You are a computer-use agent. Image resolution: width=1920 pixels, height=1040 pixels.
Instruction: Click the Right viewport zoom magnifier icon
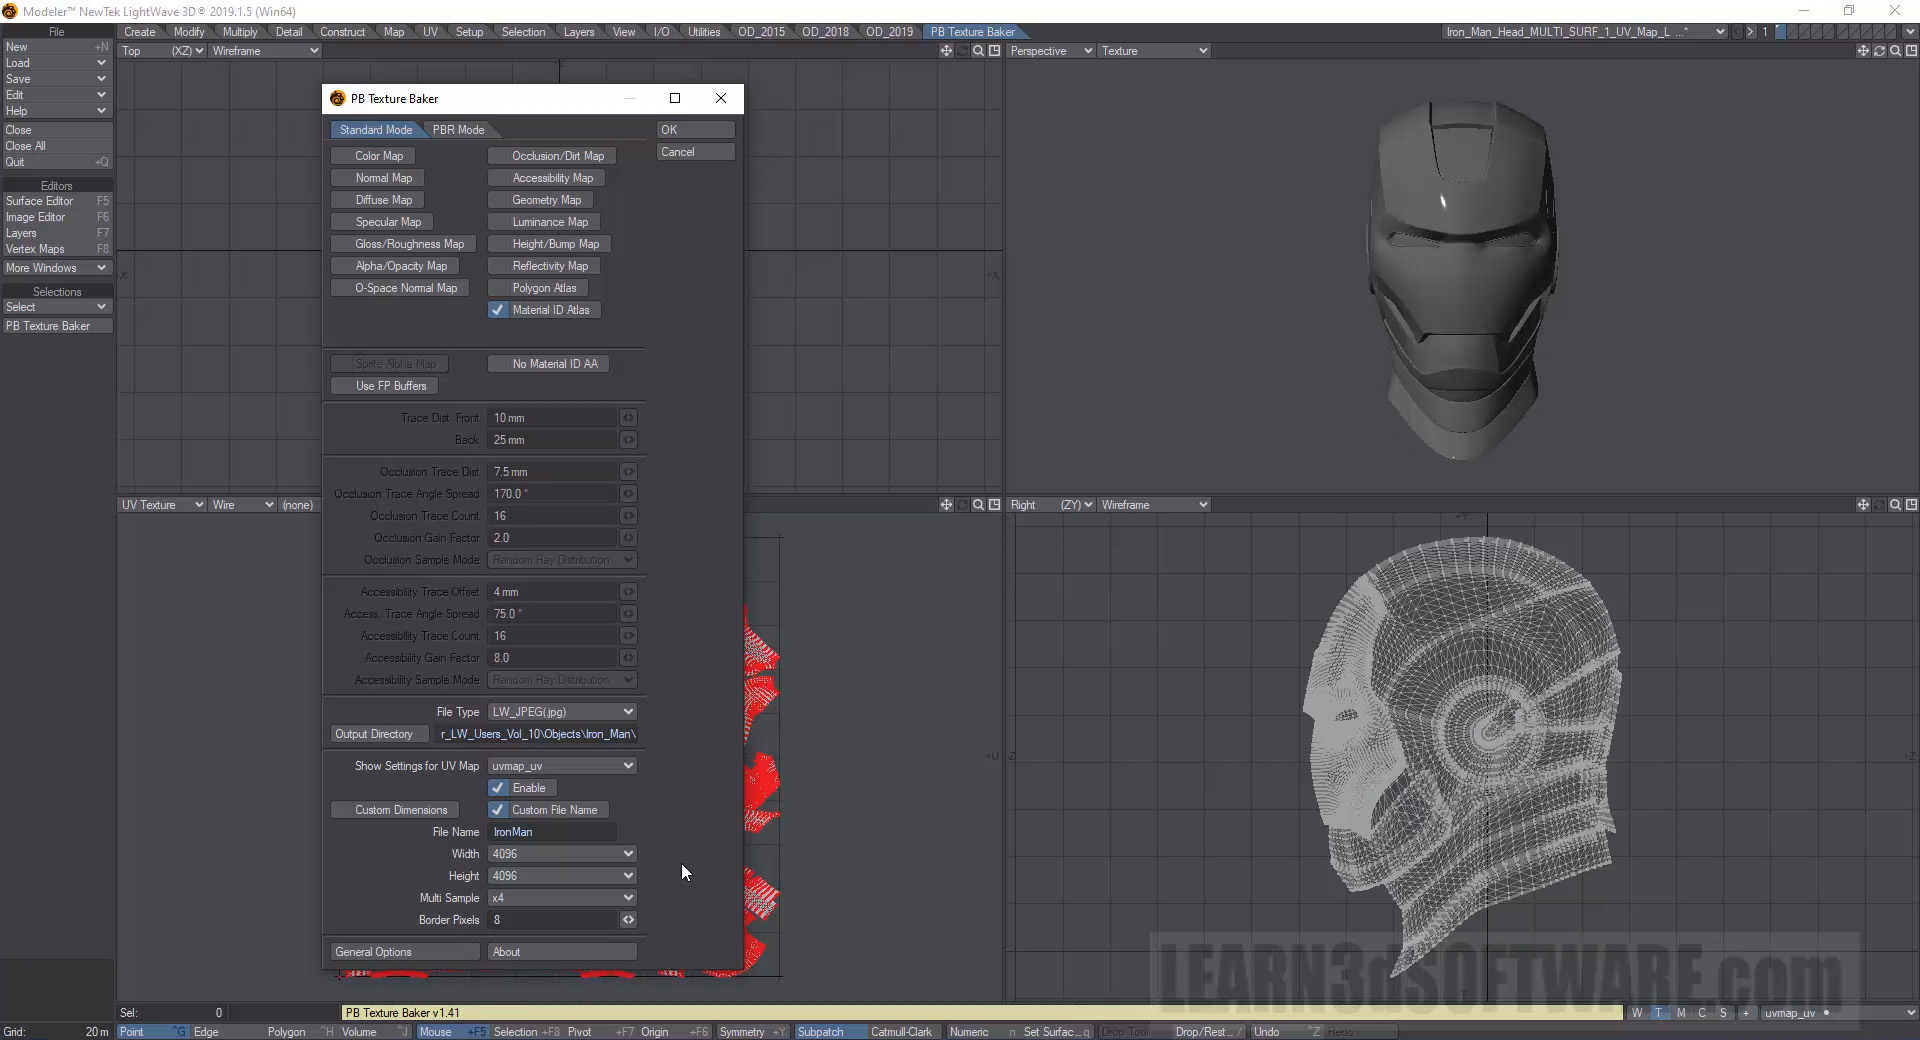click(x=1895, y=505)
